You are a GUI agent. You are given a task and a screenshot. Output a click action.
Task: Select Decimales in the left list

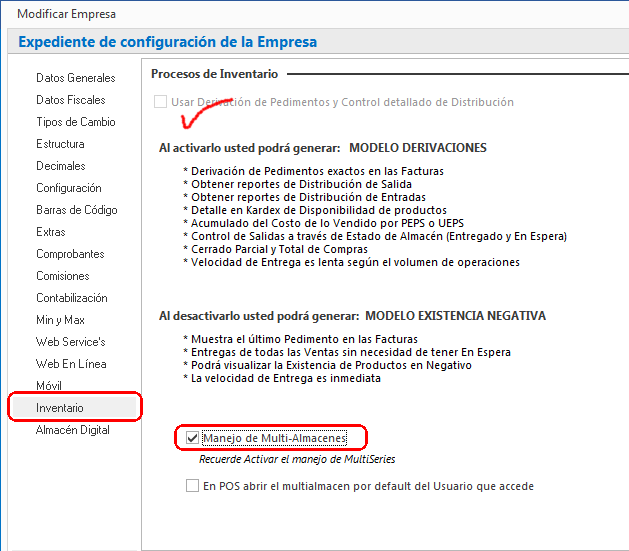pyautogui.click(x=60, y=166)
